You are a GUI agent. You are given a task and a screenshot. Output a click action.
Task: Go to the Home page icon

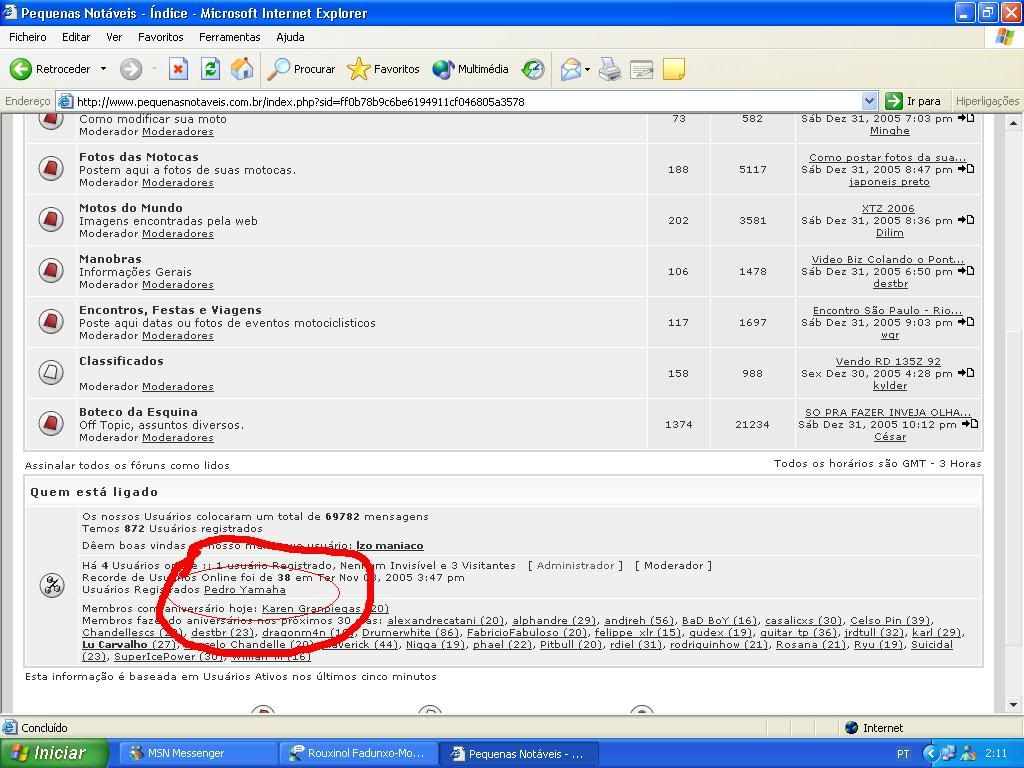tap(241, 69)
